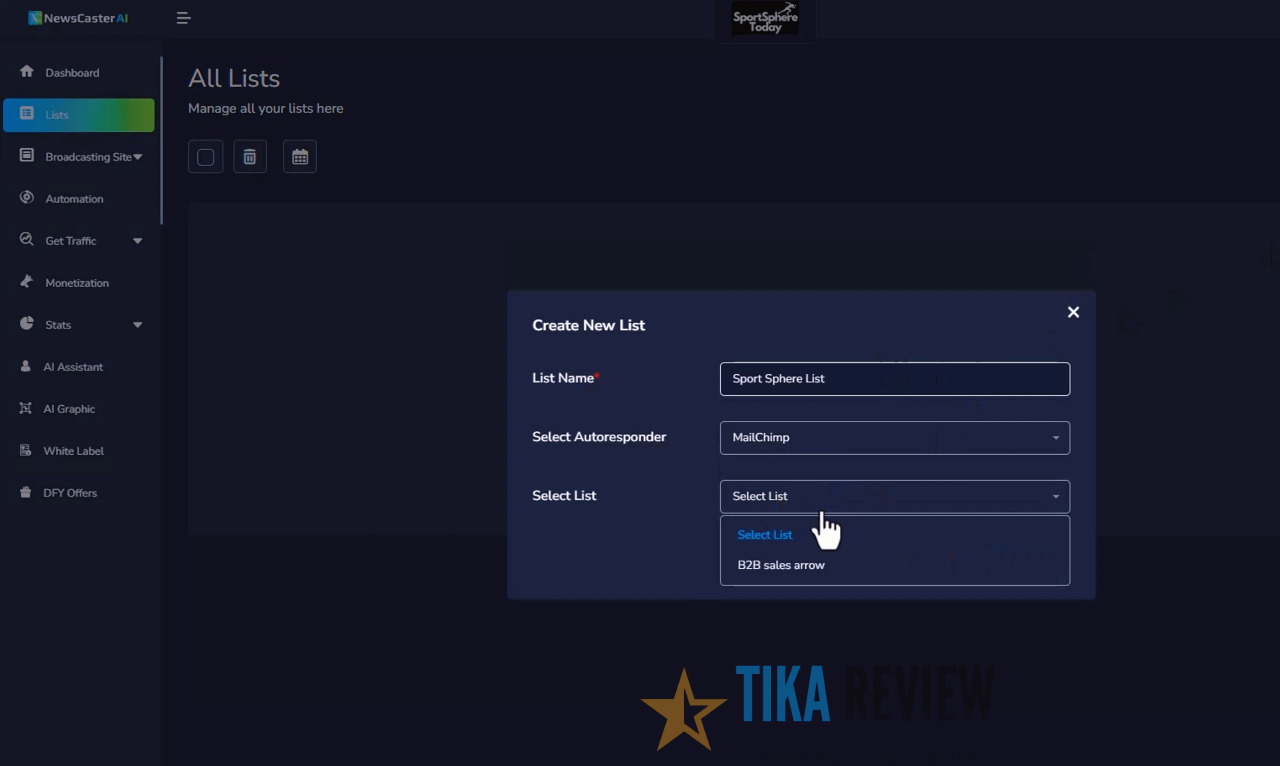This screenshot has width=1280, height=766.
Task: Click the calendar icon button
Action: tap(300, 157)
